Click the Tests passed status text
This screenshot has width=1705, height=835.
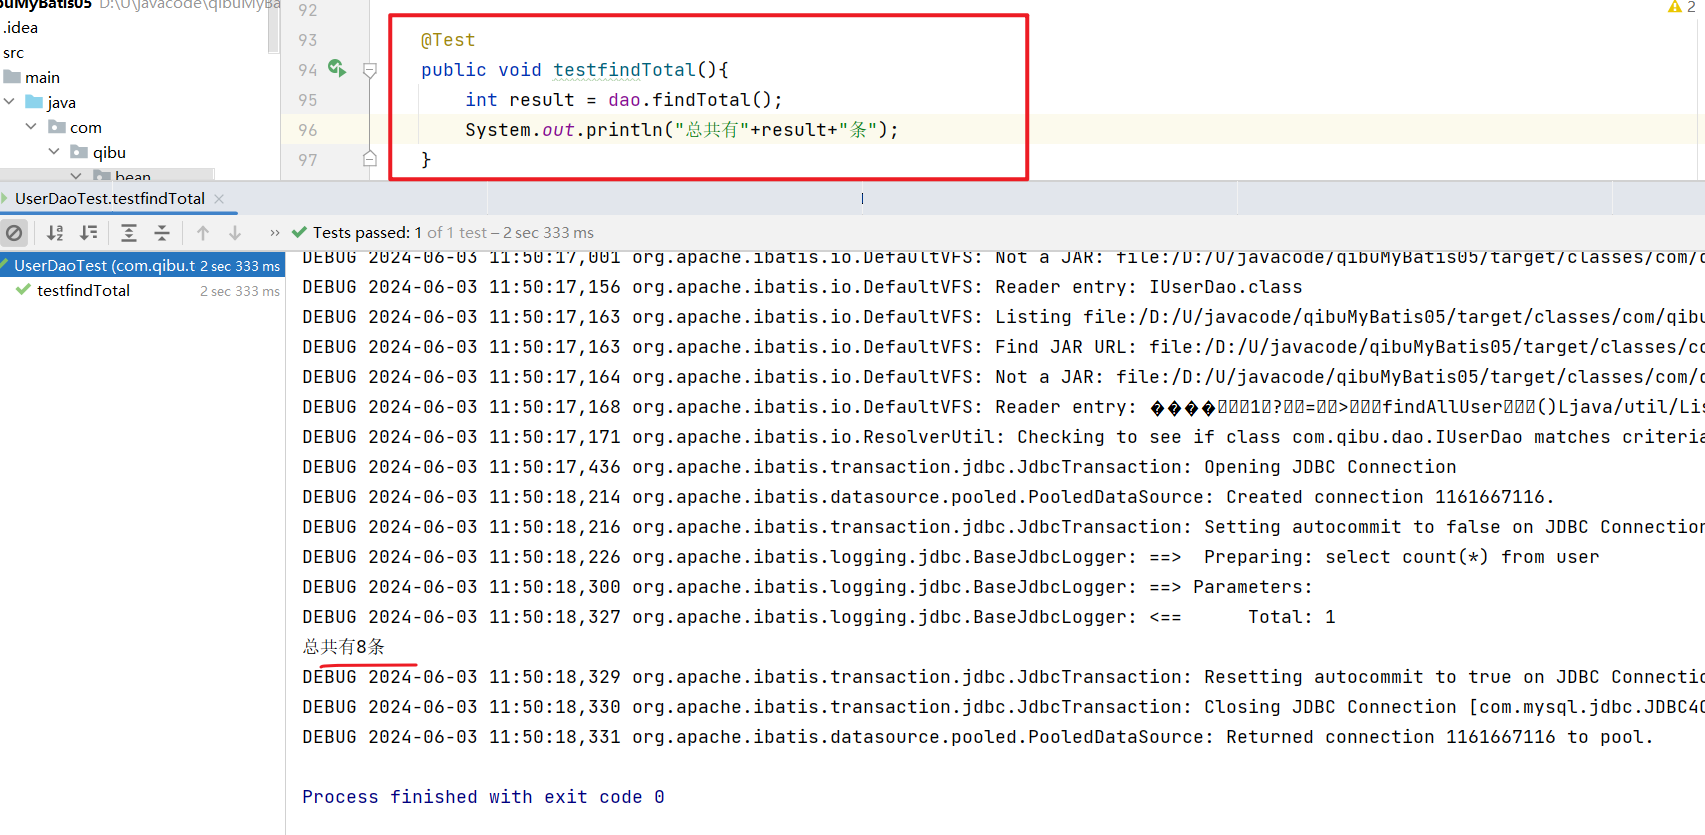click(453, 233)
